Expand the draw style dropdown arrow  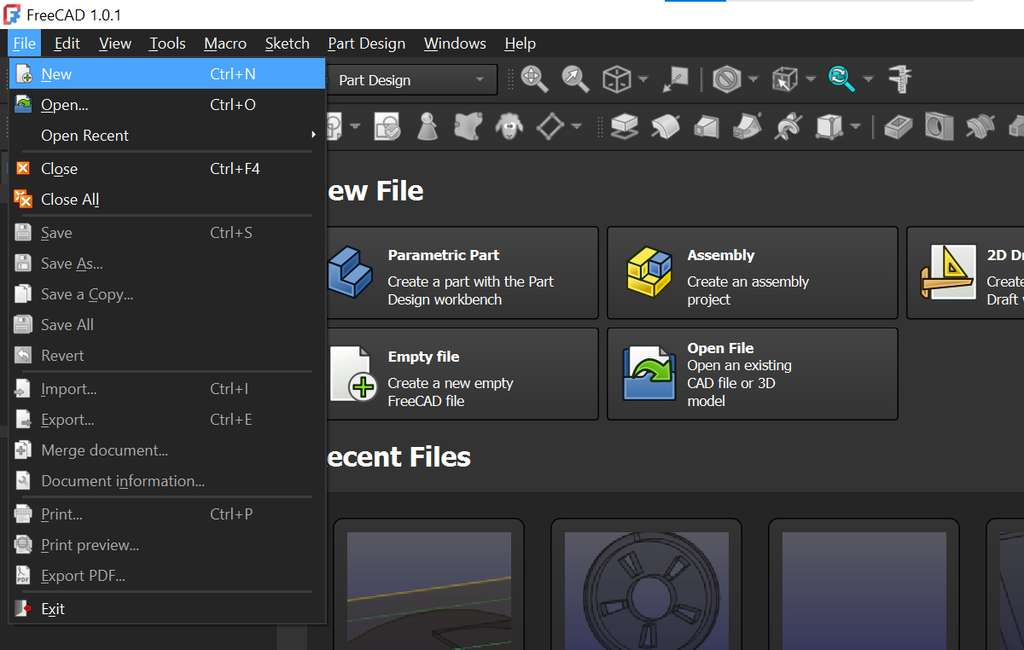[752, 80]
